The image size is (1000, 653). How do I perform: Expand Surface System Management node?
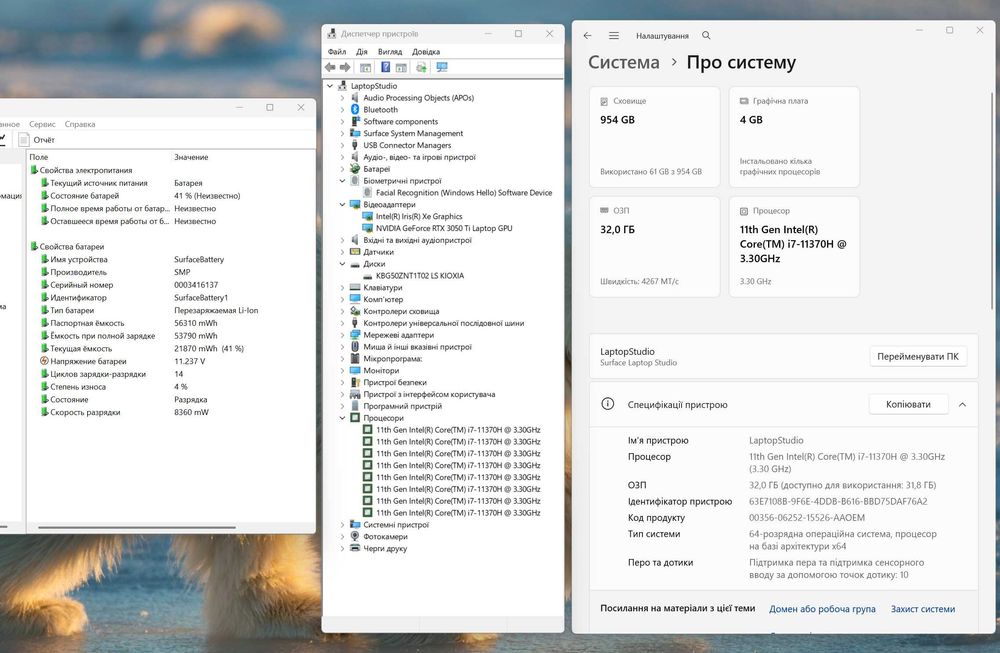click(x=342, y=133)
